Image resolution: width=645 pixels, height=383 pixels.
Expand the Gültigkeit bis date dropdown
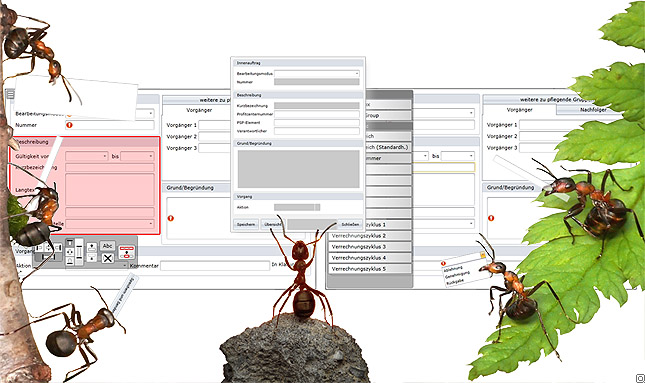137,156
